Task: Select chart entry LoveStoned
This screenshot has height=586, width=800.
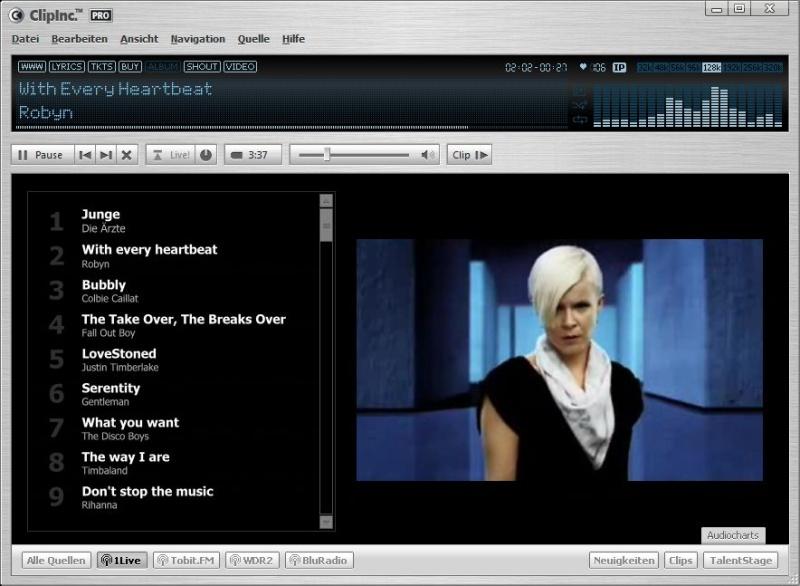Action: click(x=173, y=360)
